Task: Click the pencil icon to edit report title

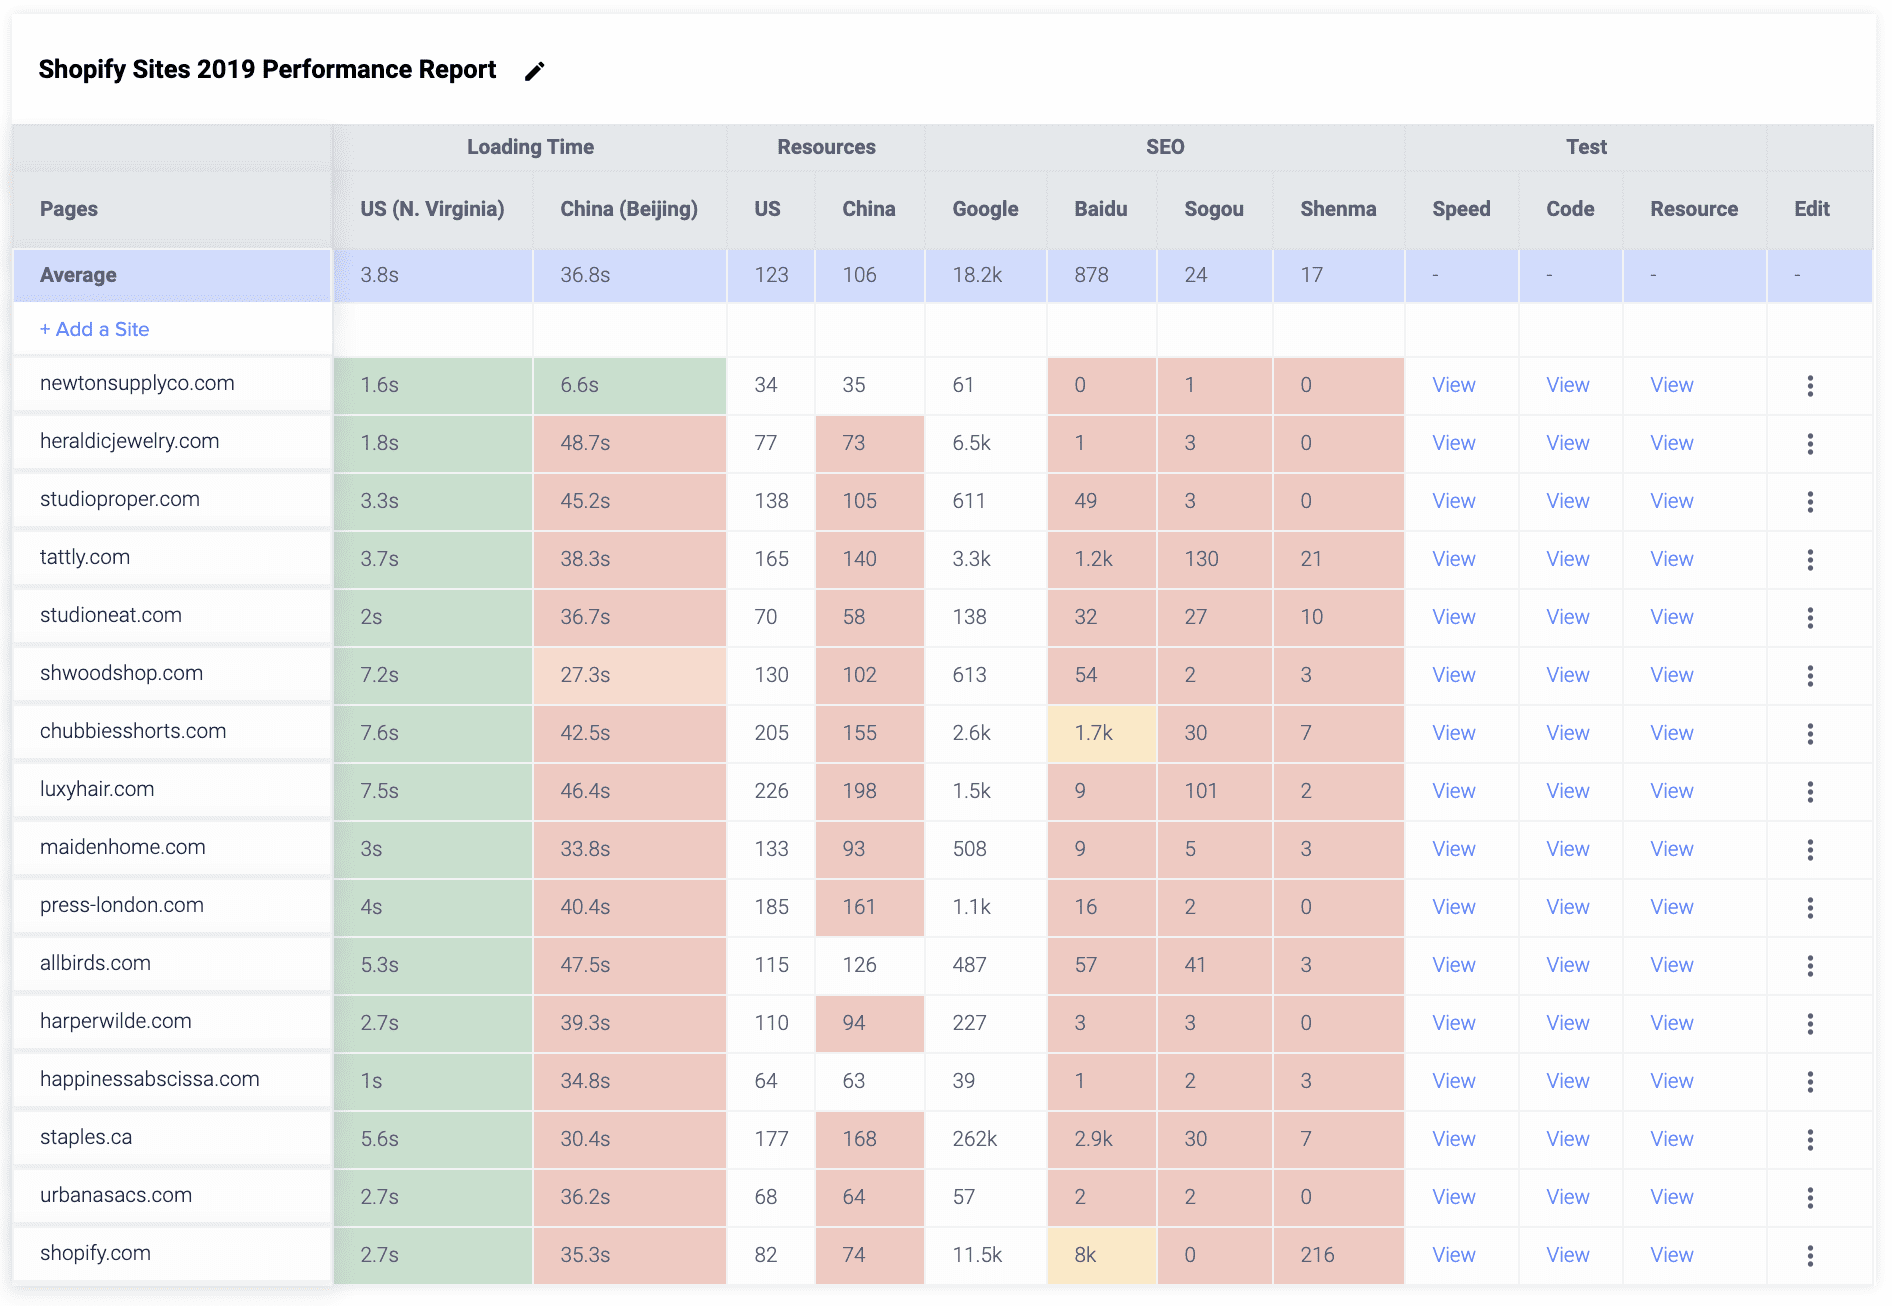Action: [535, 71]
